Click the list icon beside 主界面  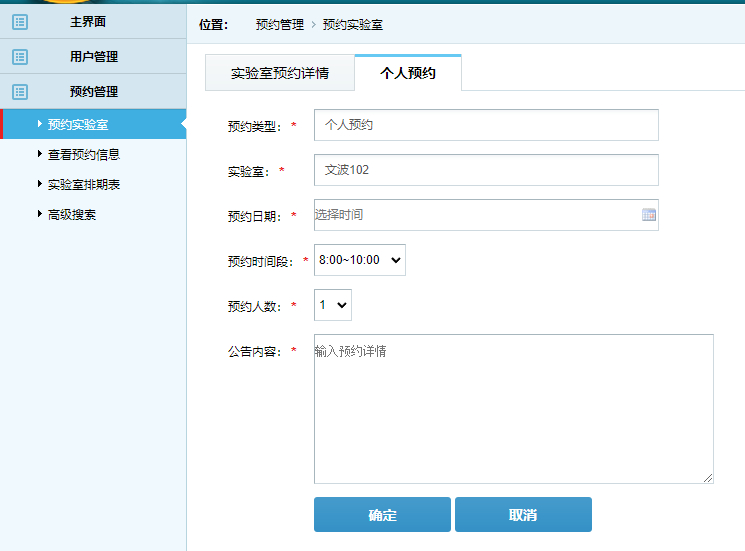click(x=20, y=22)
